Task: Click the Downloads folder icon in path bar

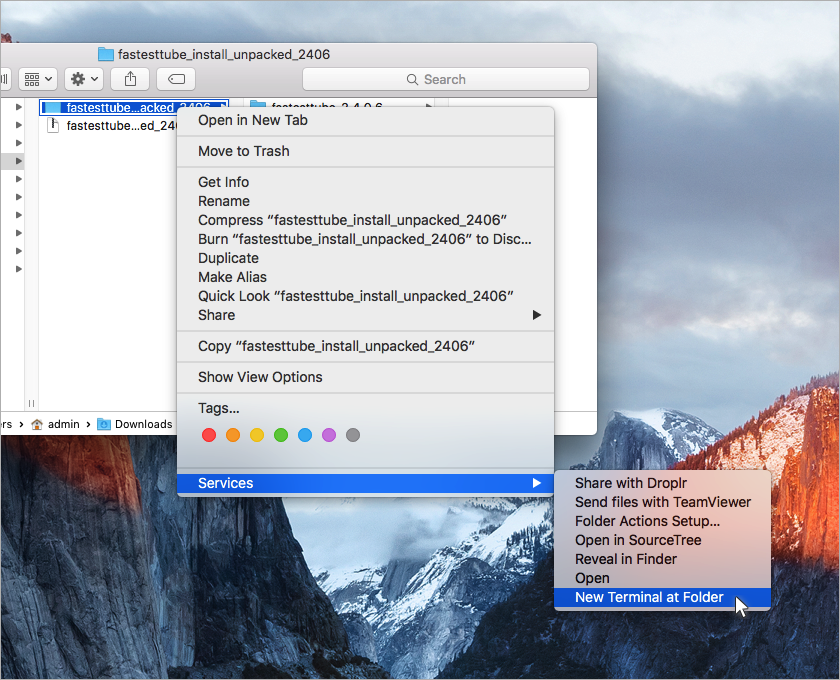Action: pos(104,424)
